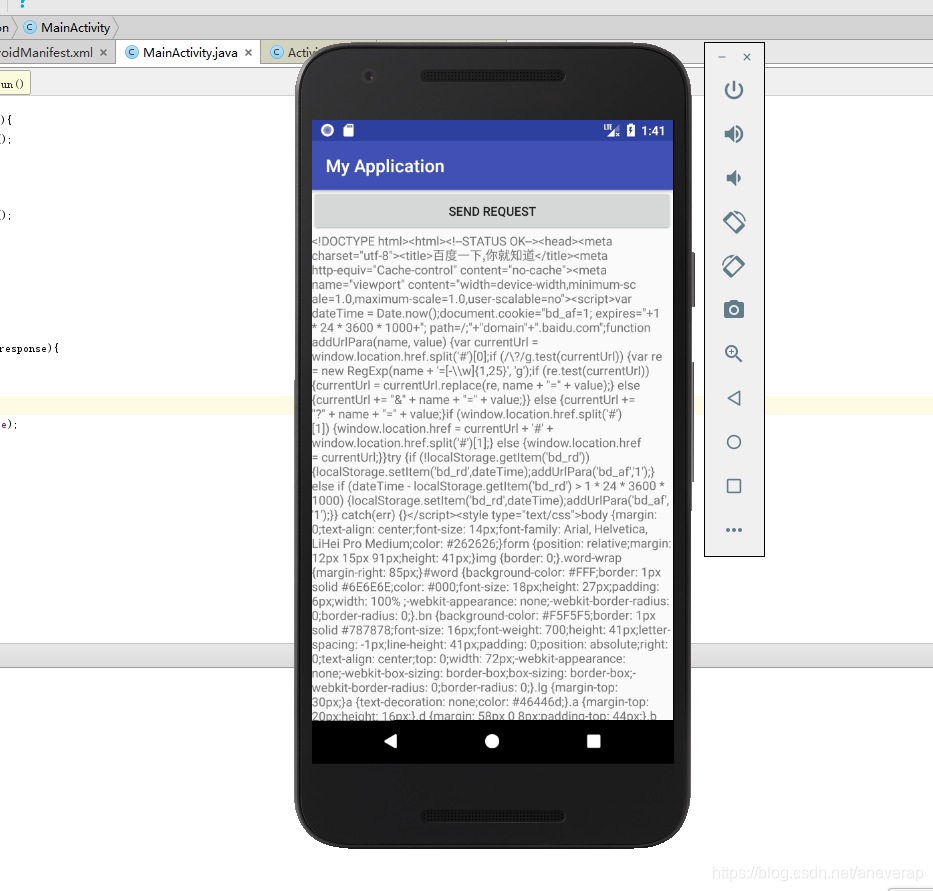This screenshot has width=933, height=891.
Task: Close the AndroidManifest.xml tab
Action: (x=104, y=52)
